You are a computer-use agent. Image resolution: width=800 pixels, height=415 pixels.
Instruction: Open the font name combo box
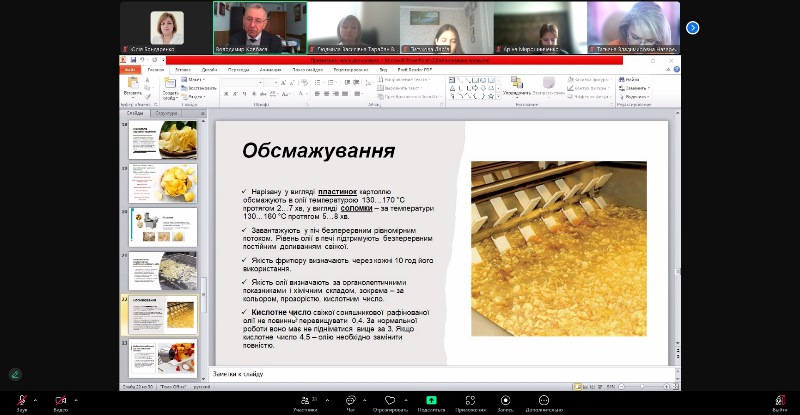click(x=242, y=82)
